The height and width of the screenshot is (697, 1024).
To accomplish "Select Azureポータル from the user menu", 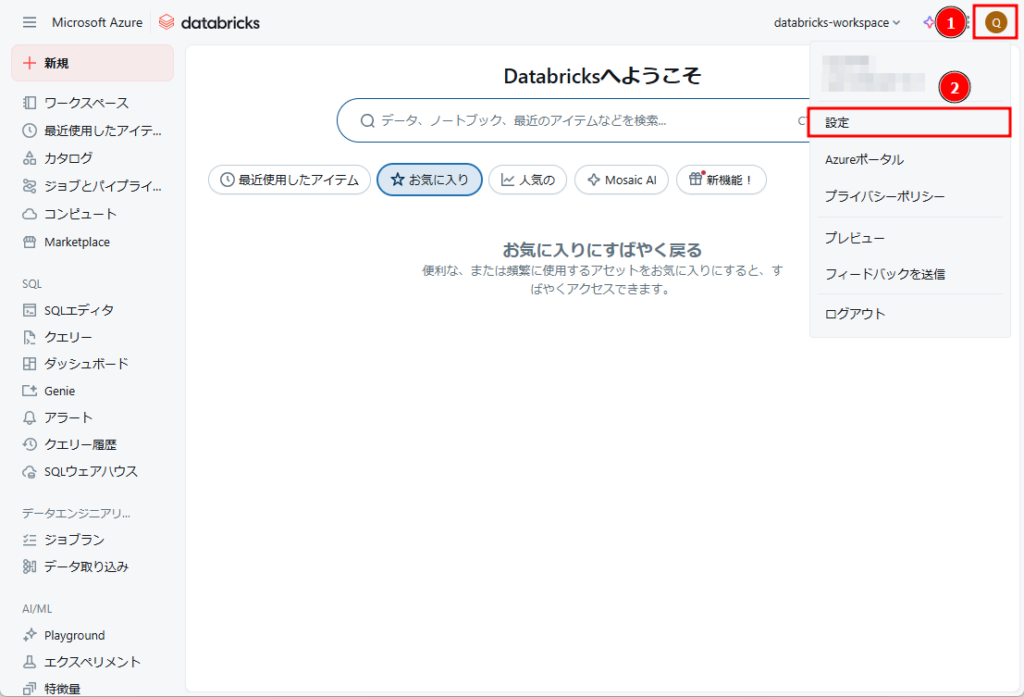I will tap(909, 159).
